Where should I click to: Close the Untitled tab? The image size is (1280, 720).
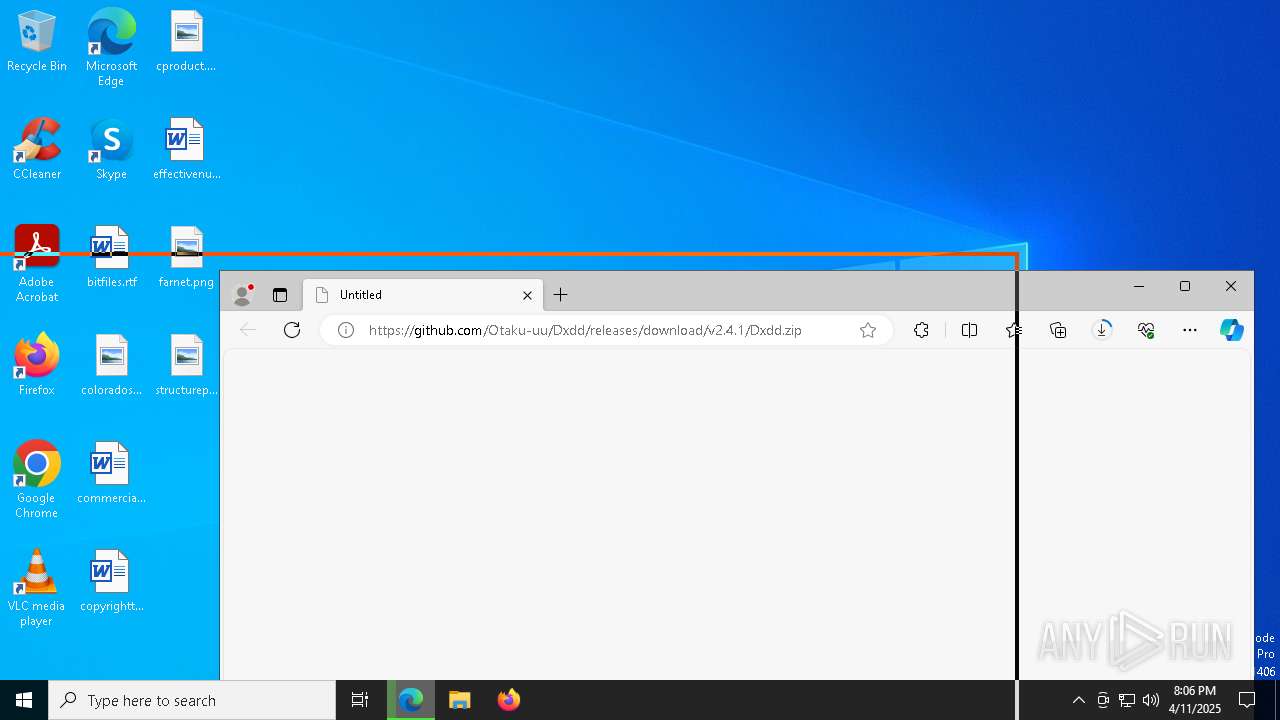(527, 295)
